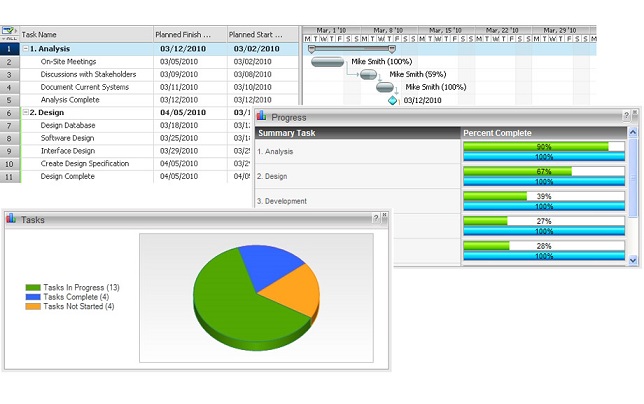Click the On-Site Meetings Gantt bar
Viewport: 644px width, 404px height.
coord(328,62)
